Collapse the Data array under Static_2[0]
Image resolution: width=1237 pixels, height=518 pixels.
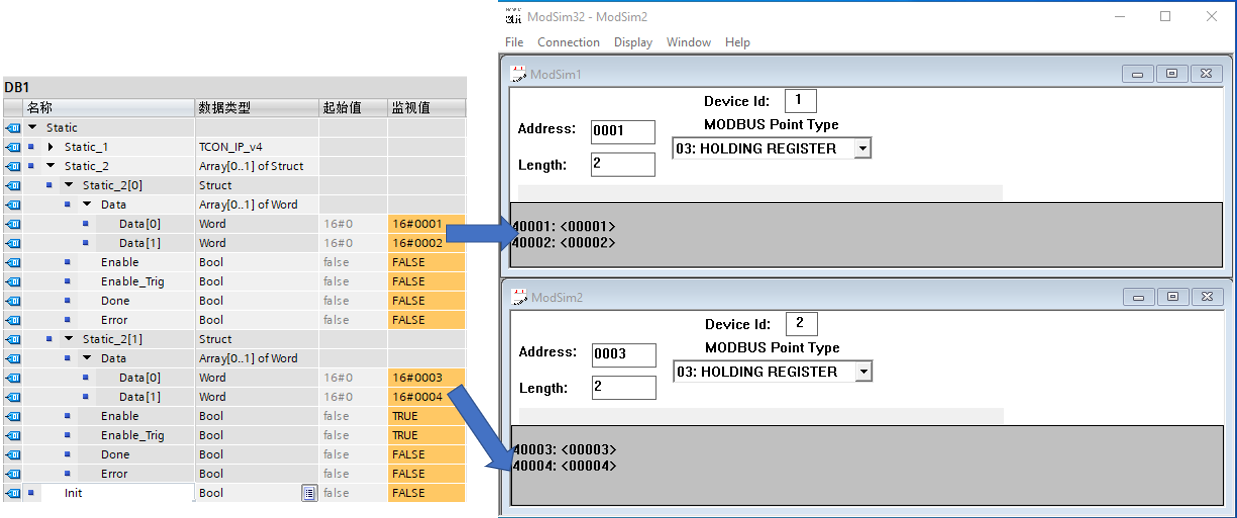87,205
